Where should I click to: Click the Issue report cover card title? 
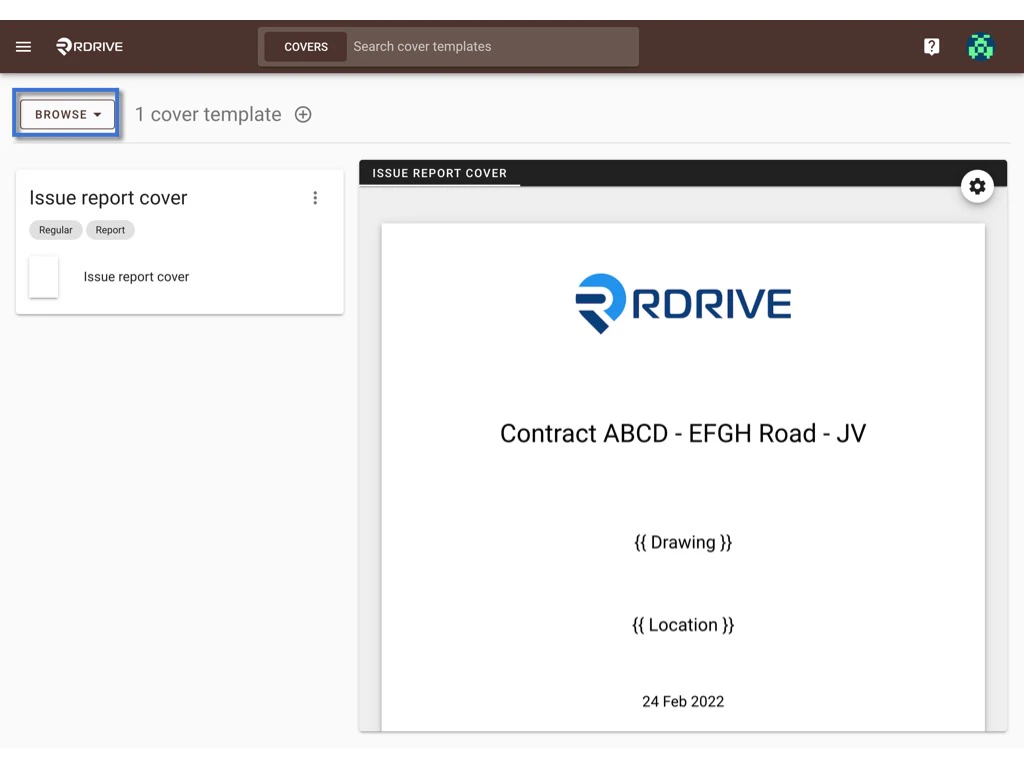pyautogui.click(x=108, y=198)
